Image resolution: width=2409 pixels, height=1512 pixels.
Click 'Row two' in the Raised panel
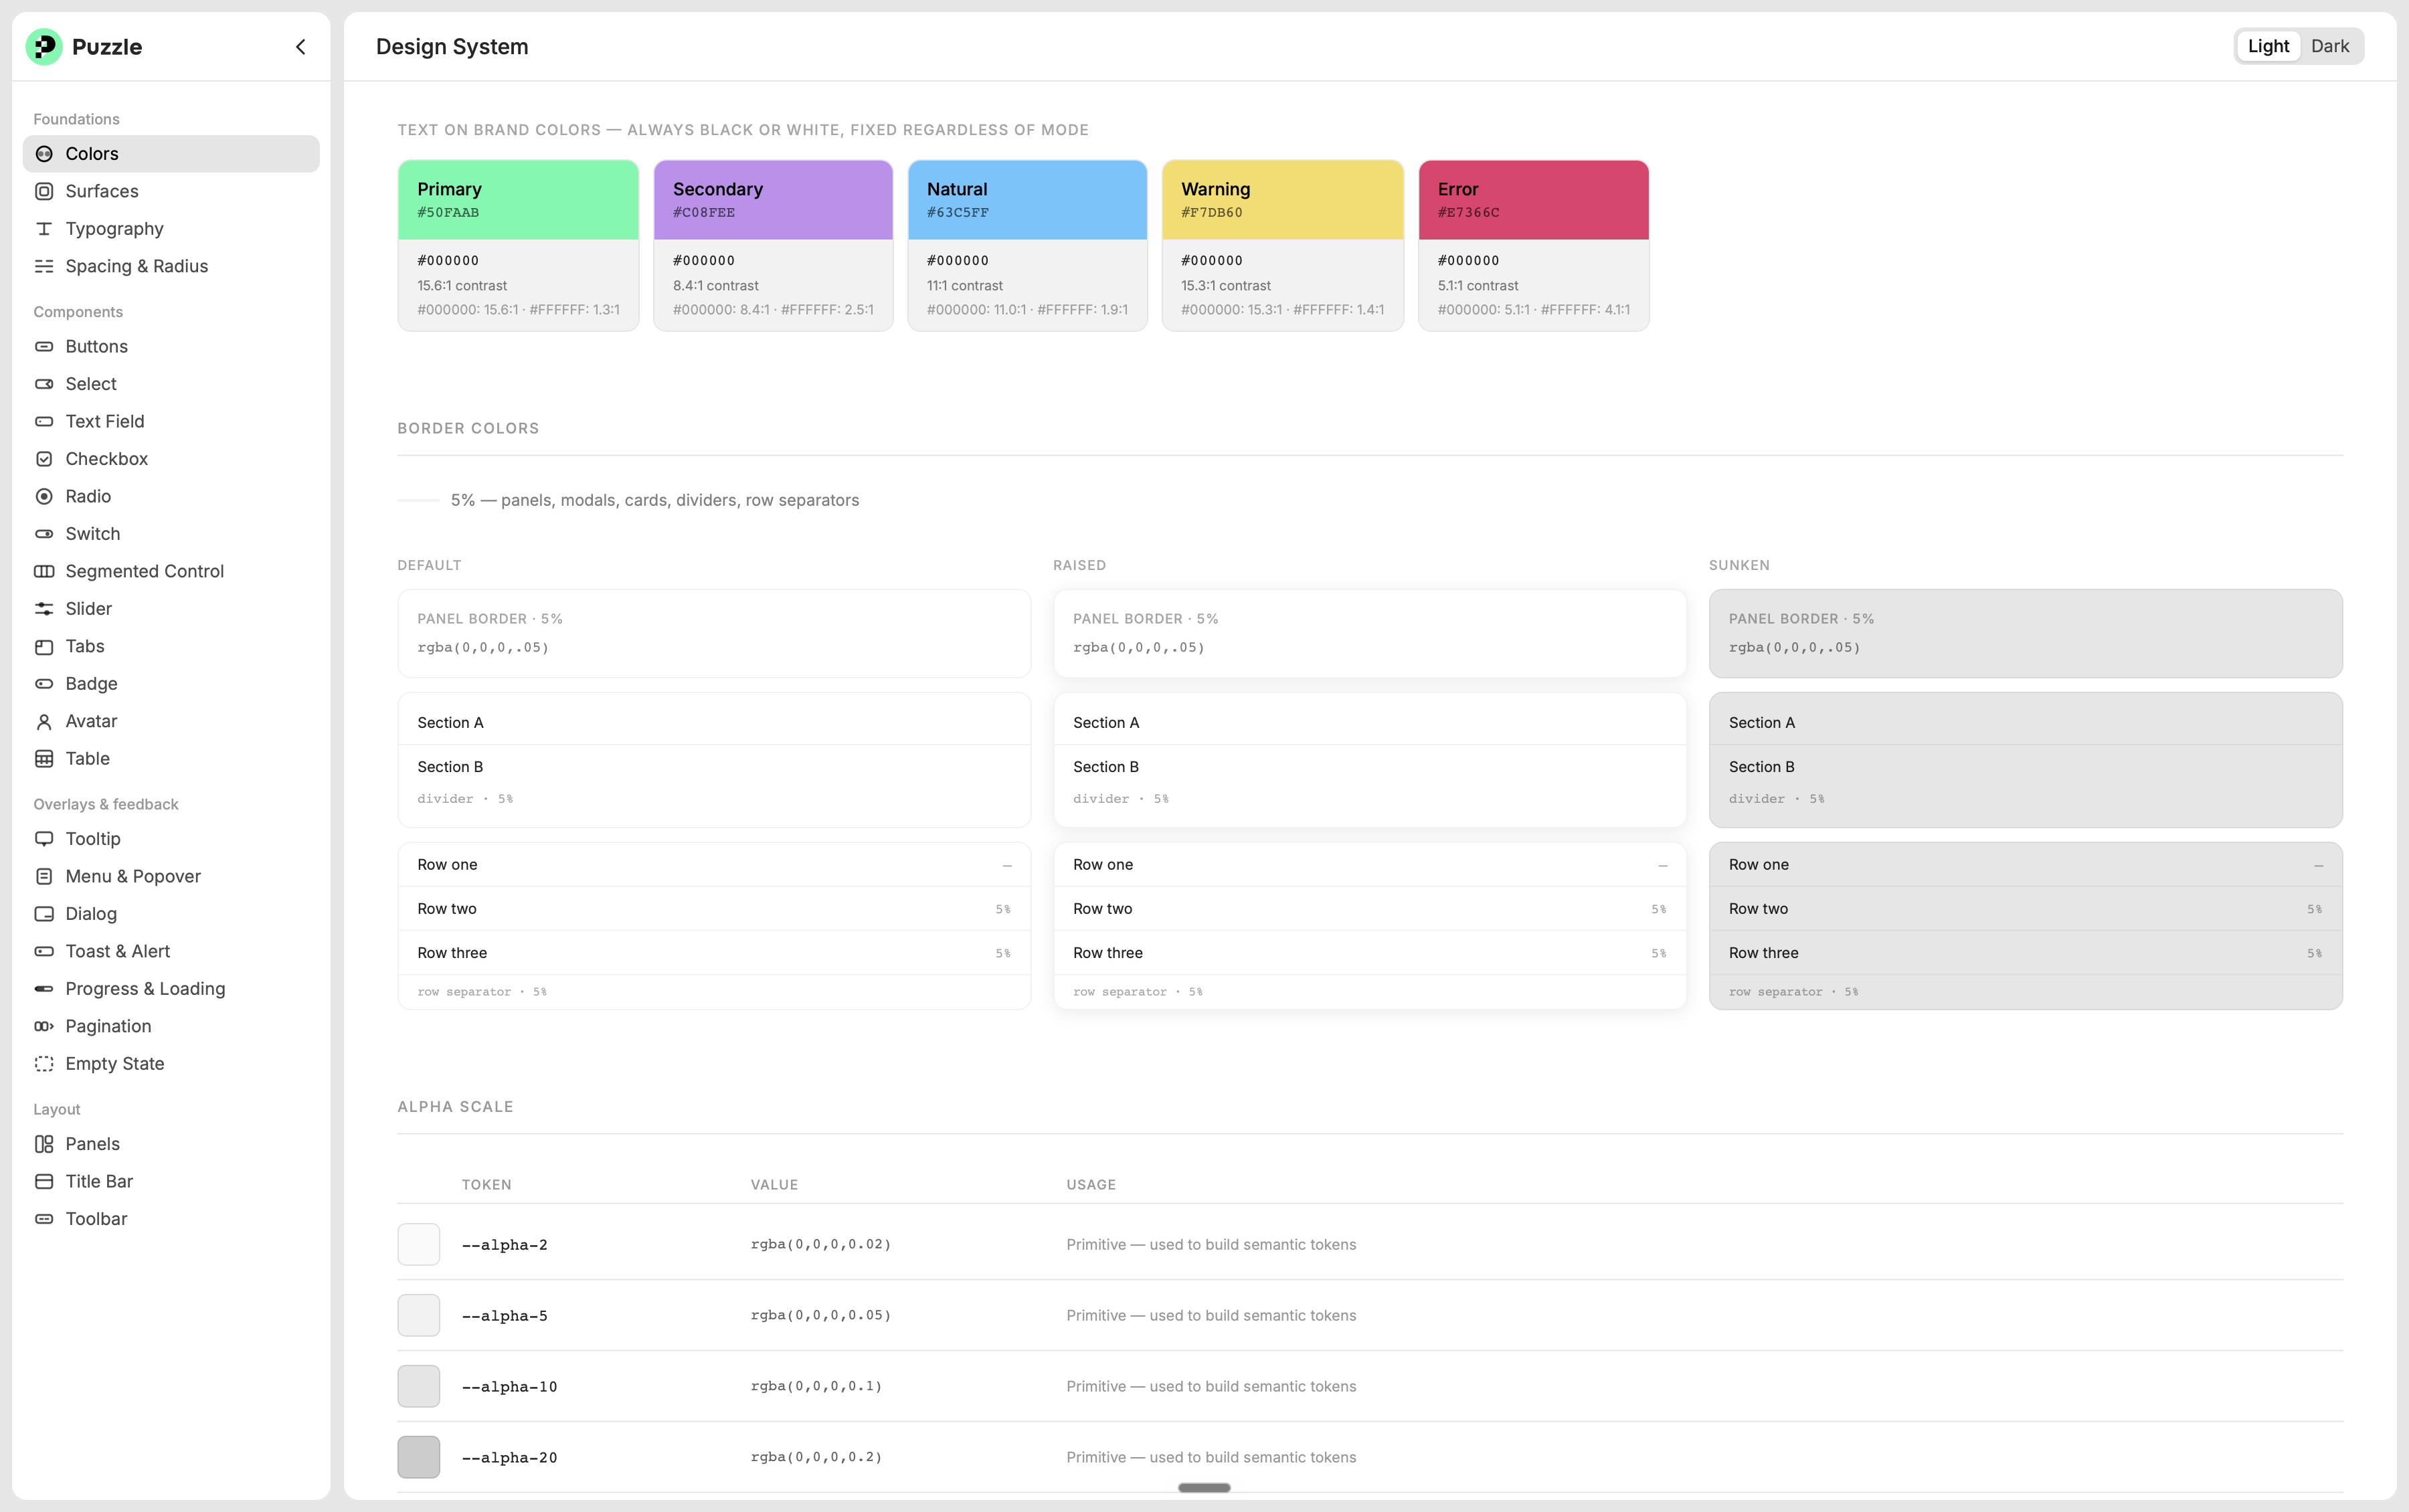1103,909
